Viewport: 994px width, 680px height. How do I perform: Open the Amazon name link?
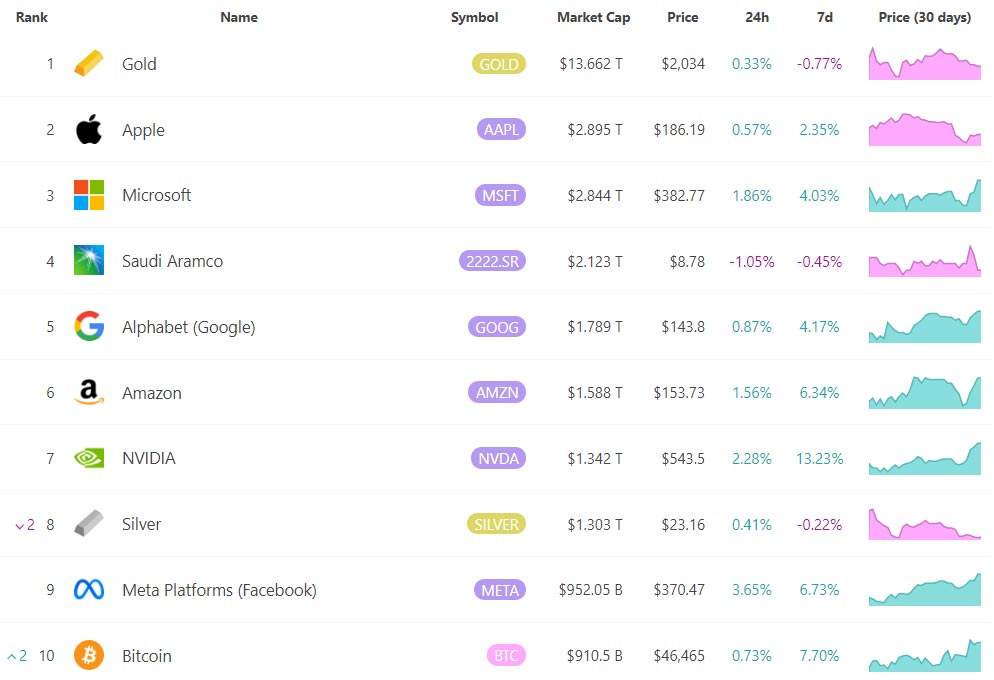tap(152, 393)
